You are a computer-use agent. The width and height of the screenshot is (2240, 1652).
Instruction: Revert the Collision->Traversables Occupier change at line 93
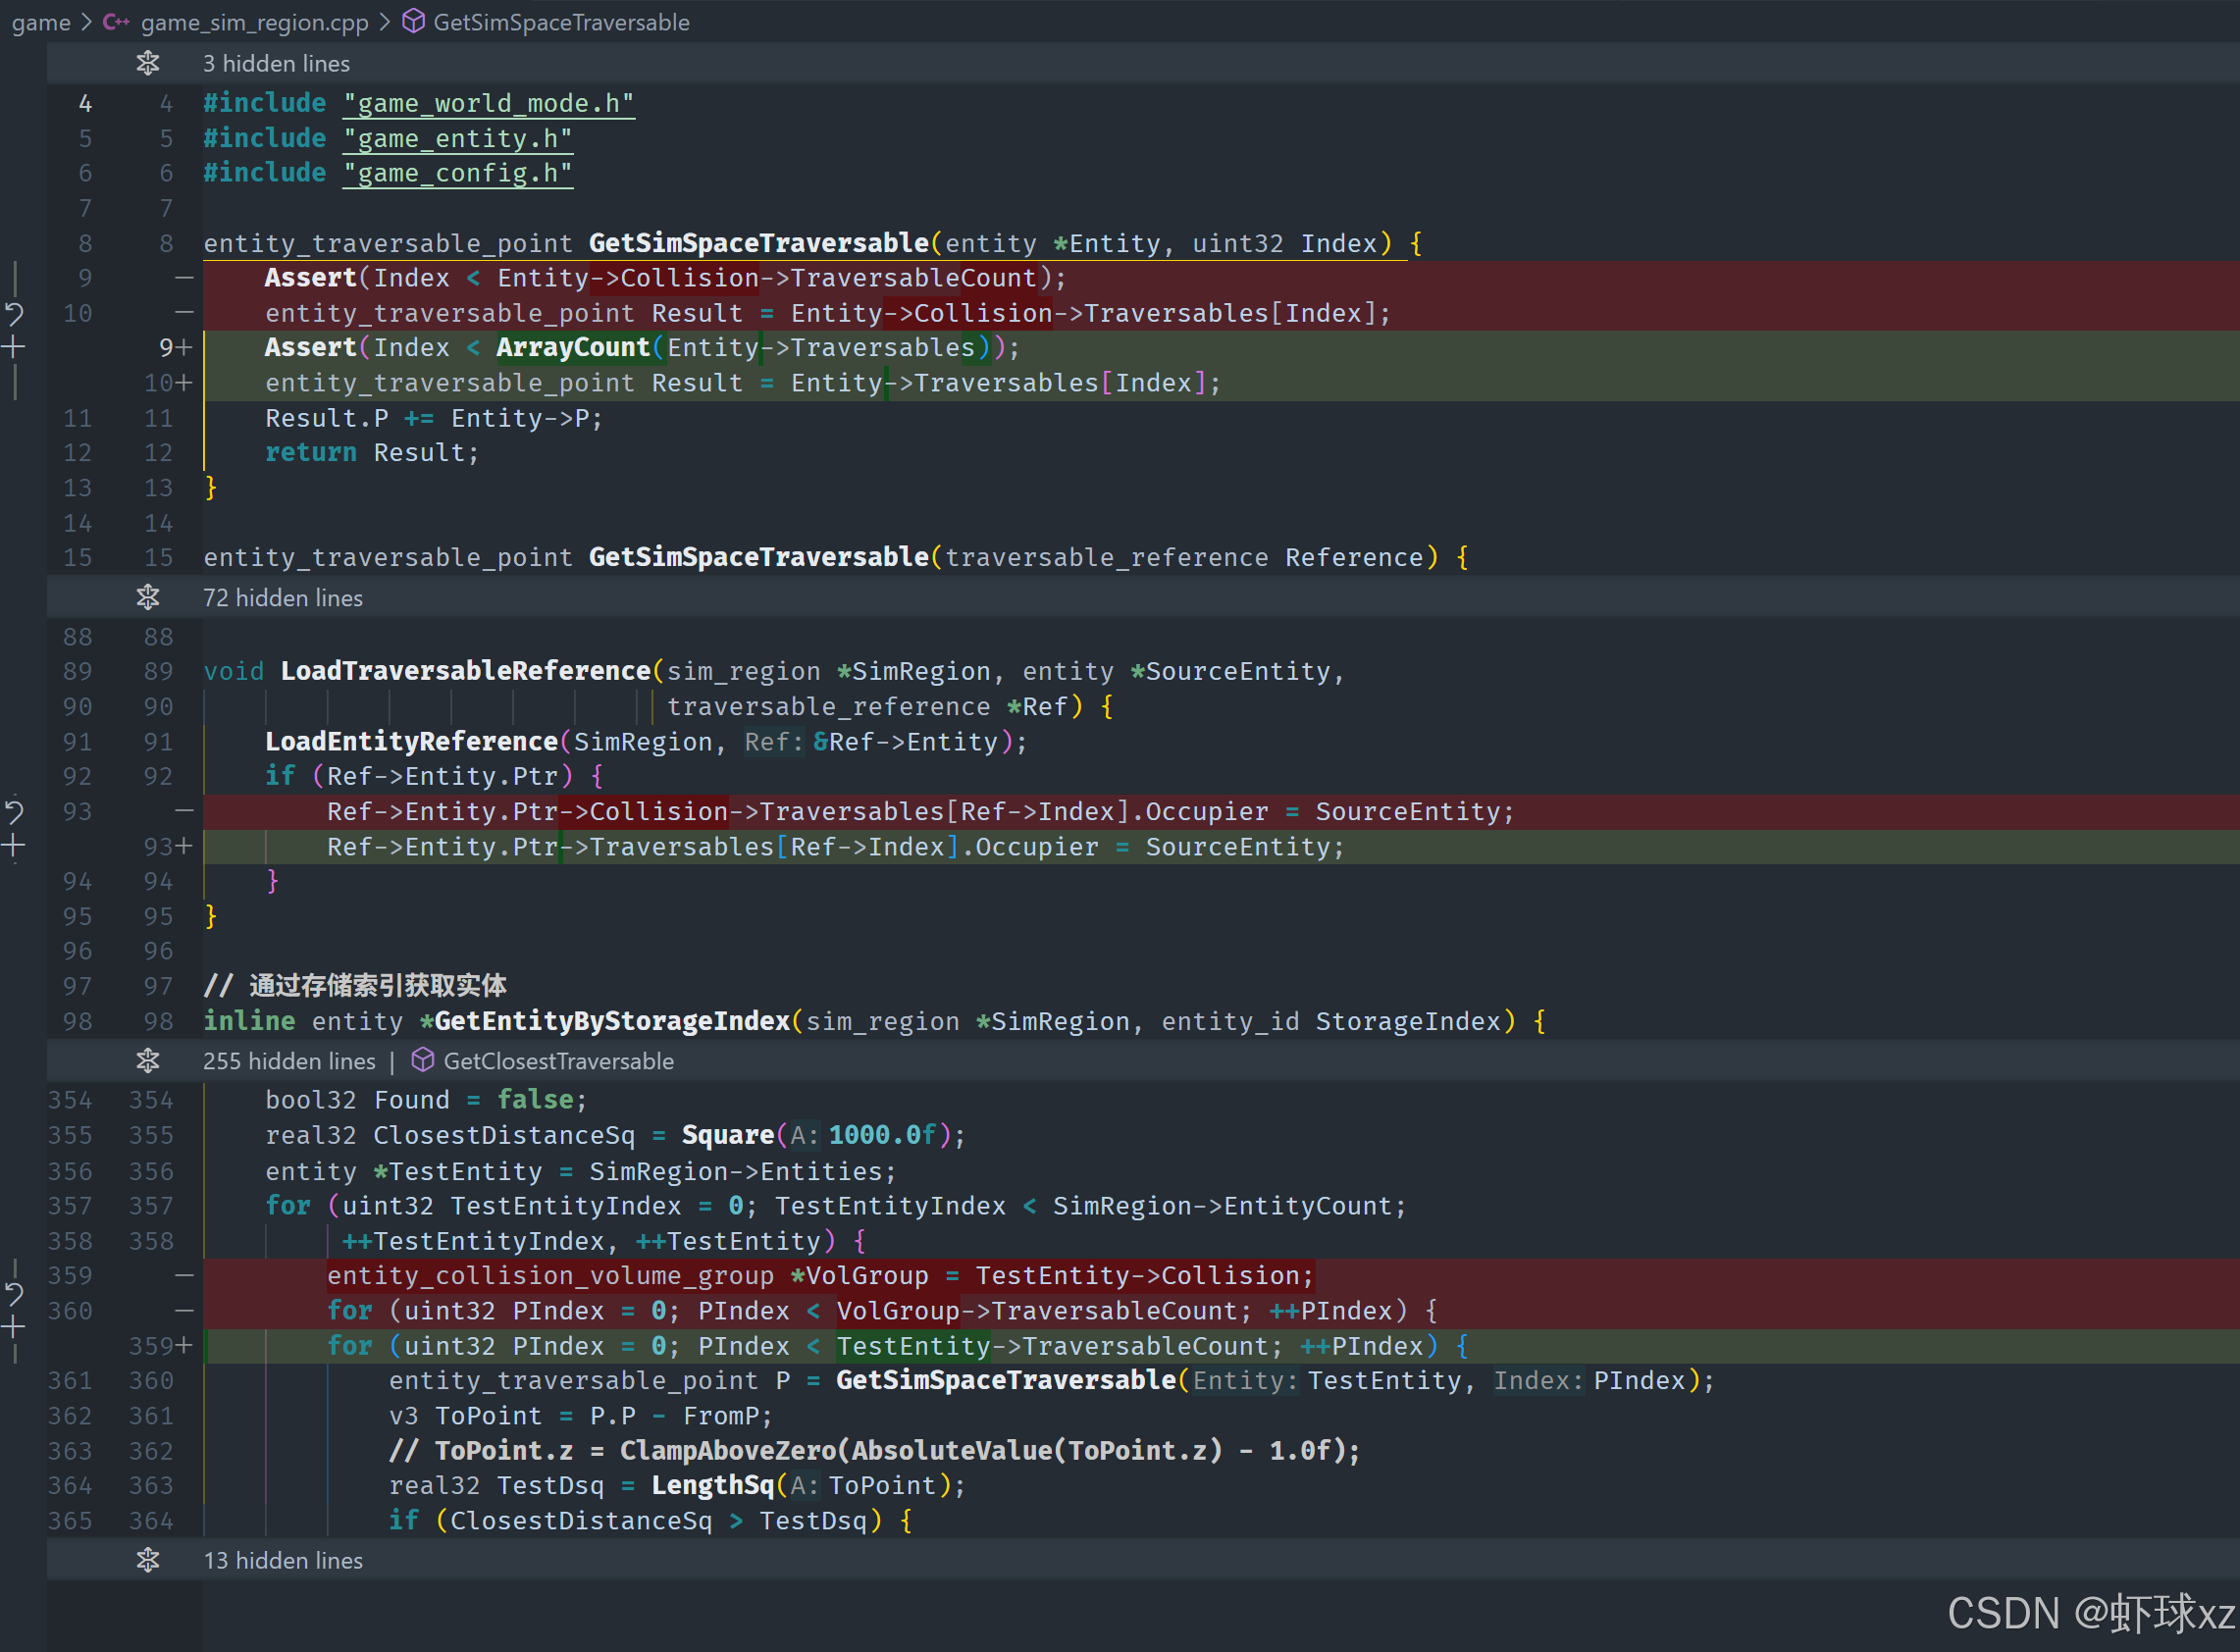(14, 811)
